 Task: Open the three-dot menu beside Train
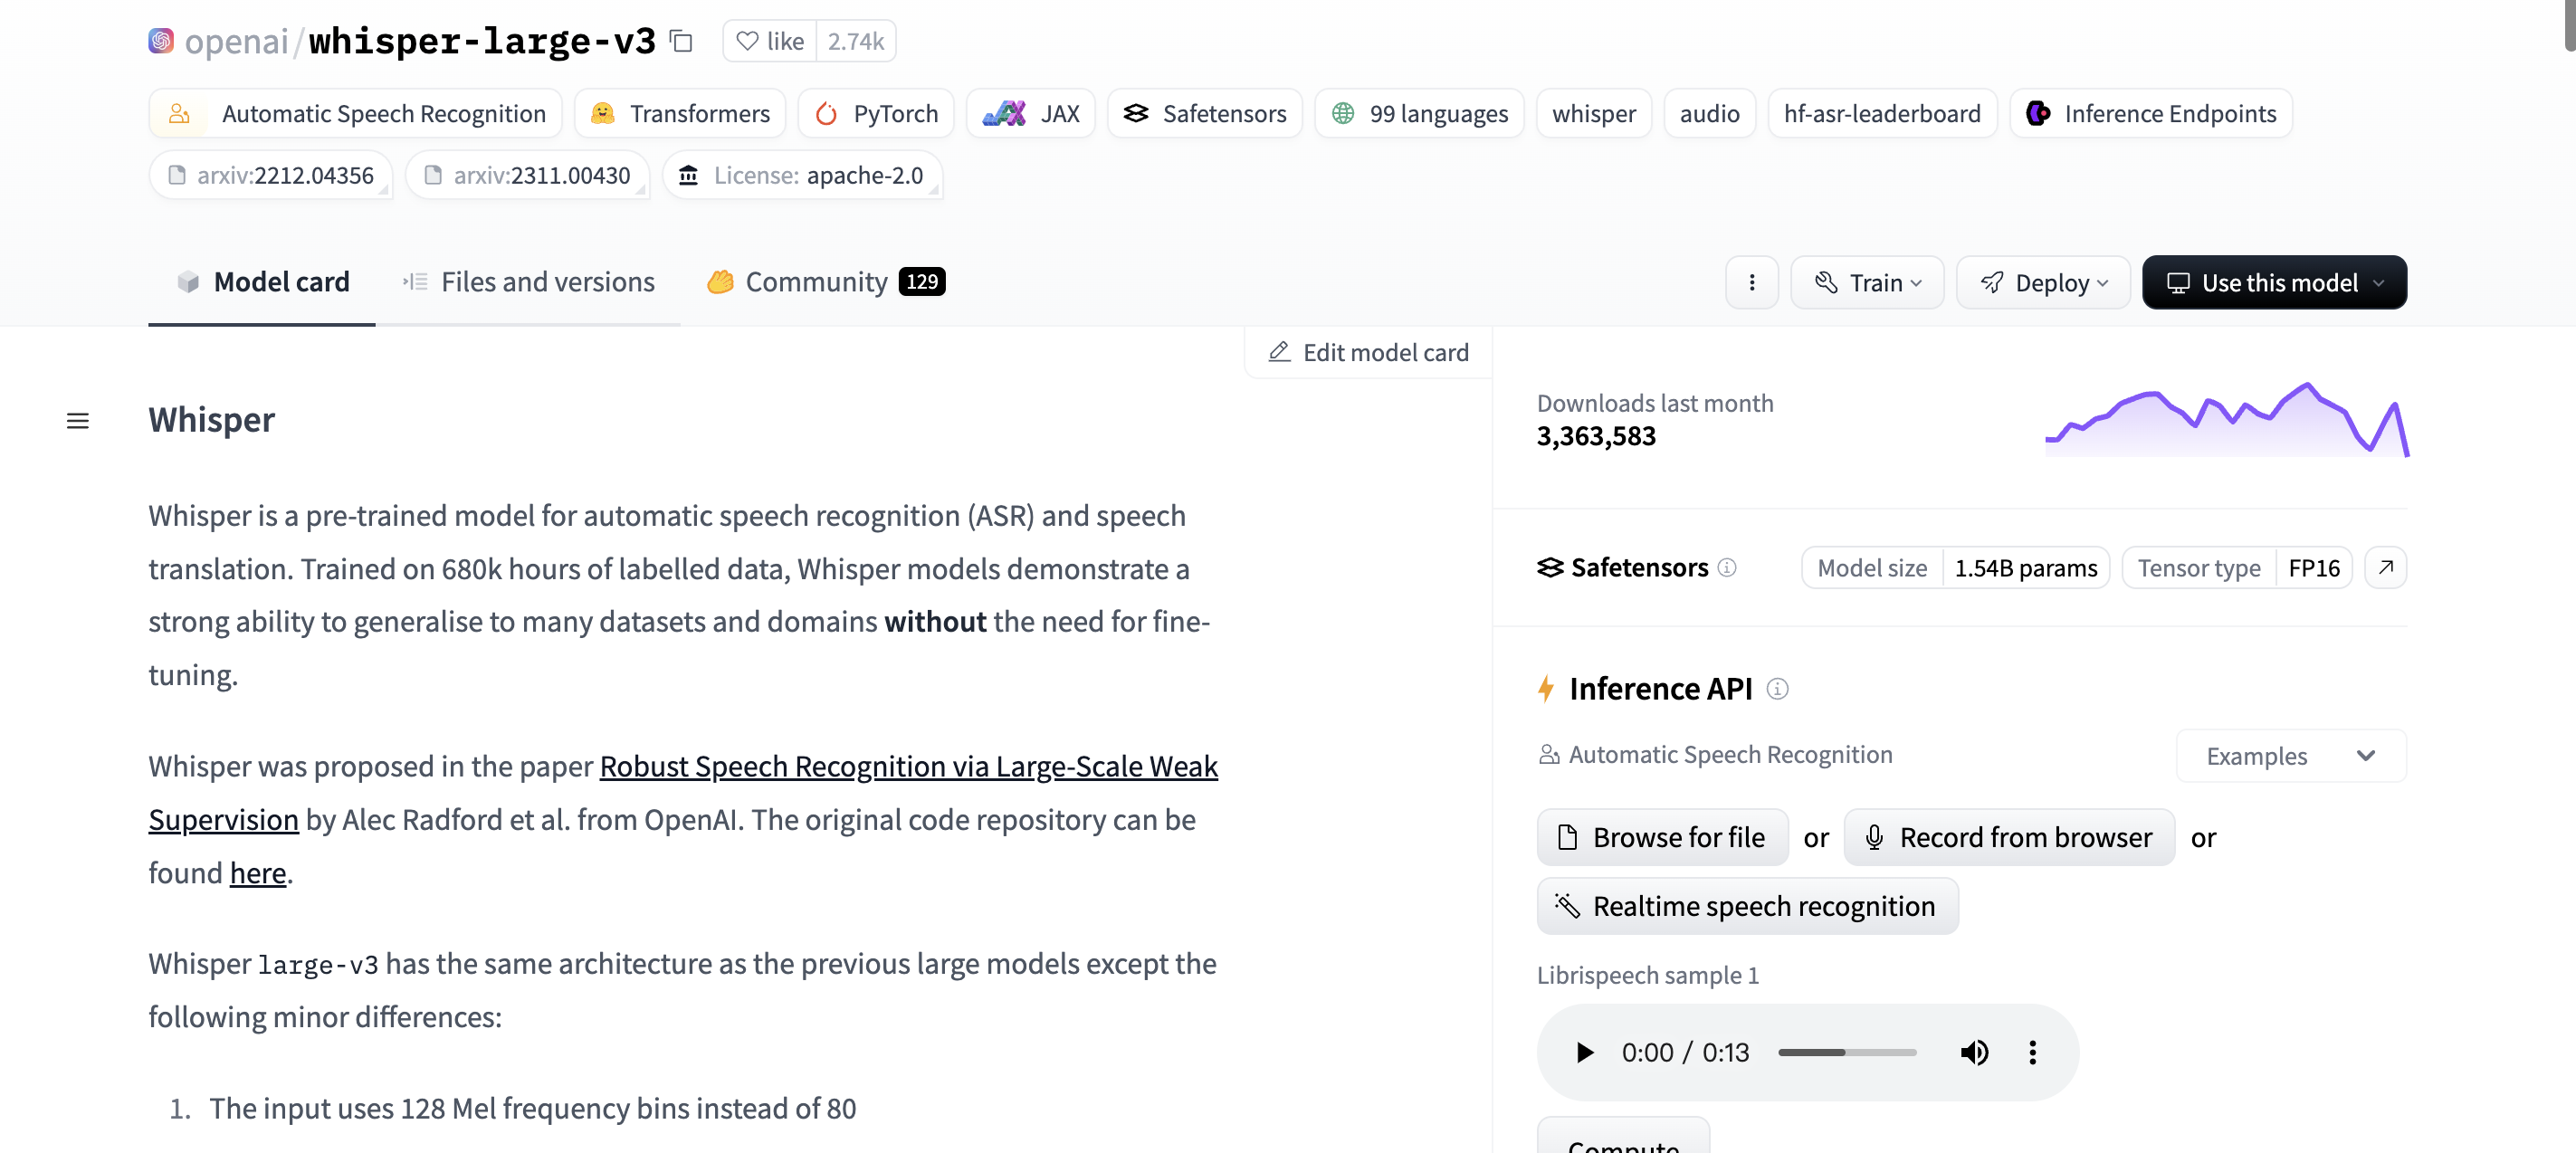[1751, 283]
